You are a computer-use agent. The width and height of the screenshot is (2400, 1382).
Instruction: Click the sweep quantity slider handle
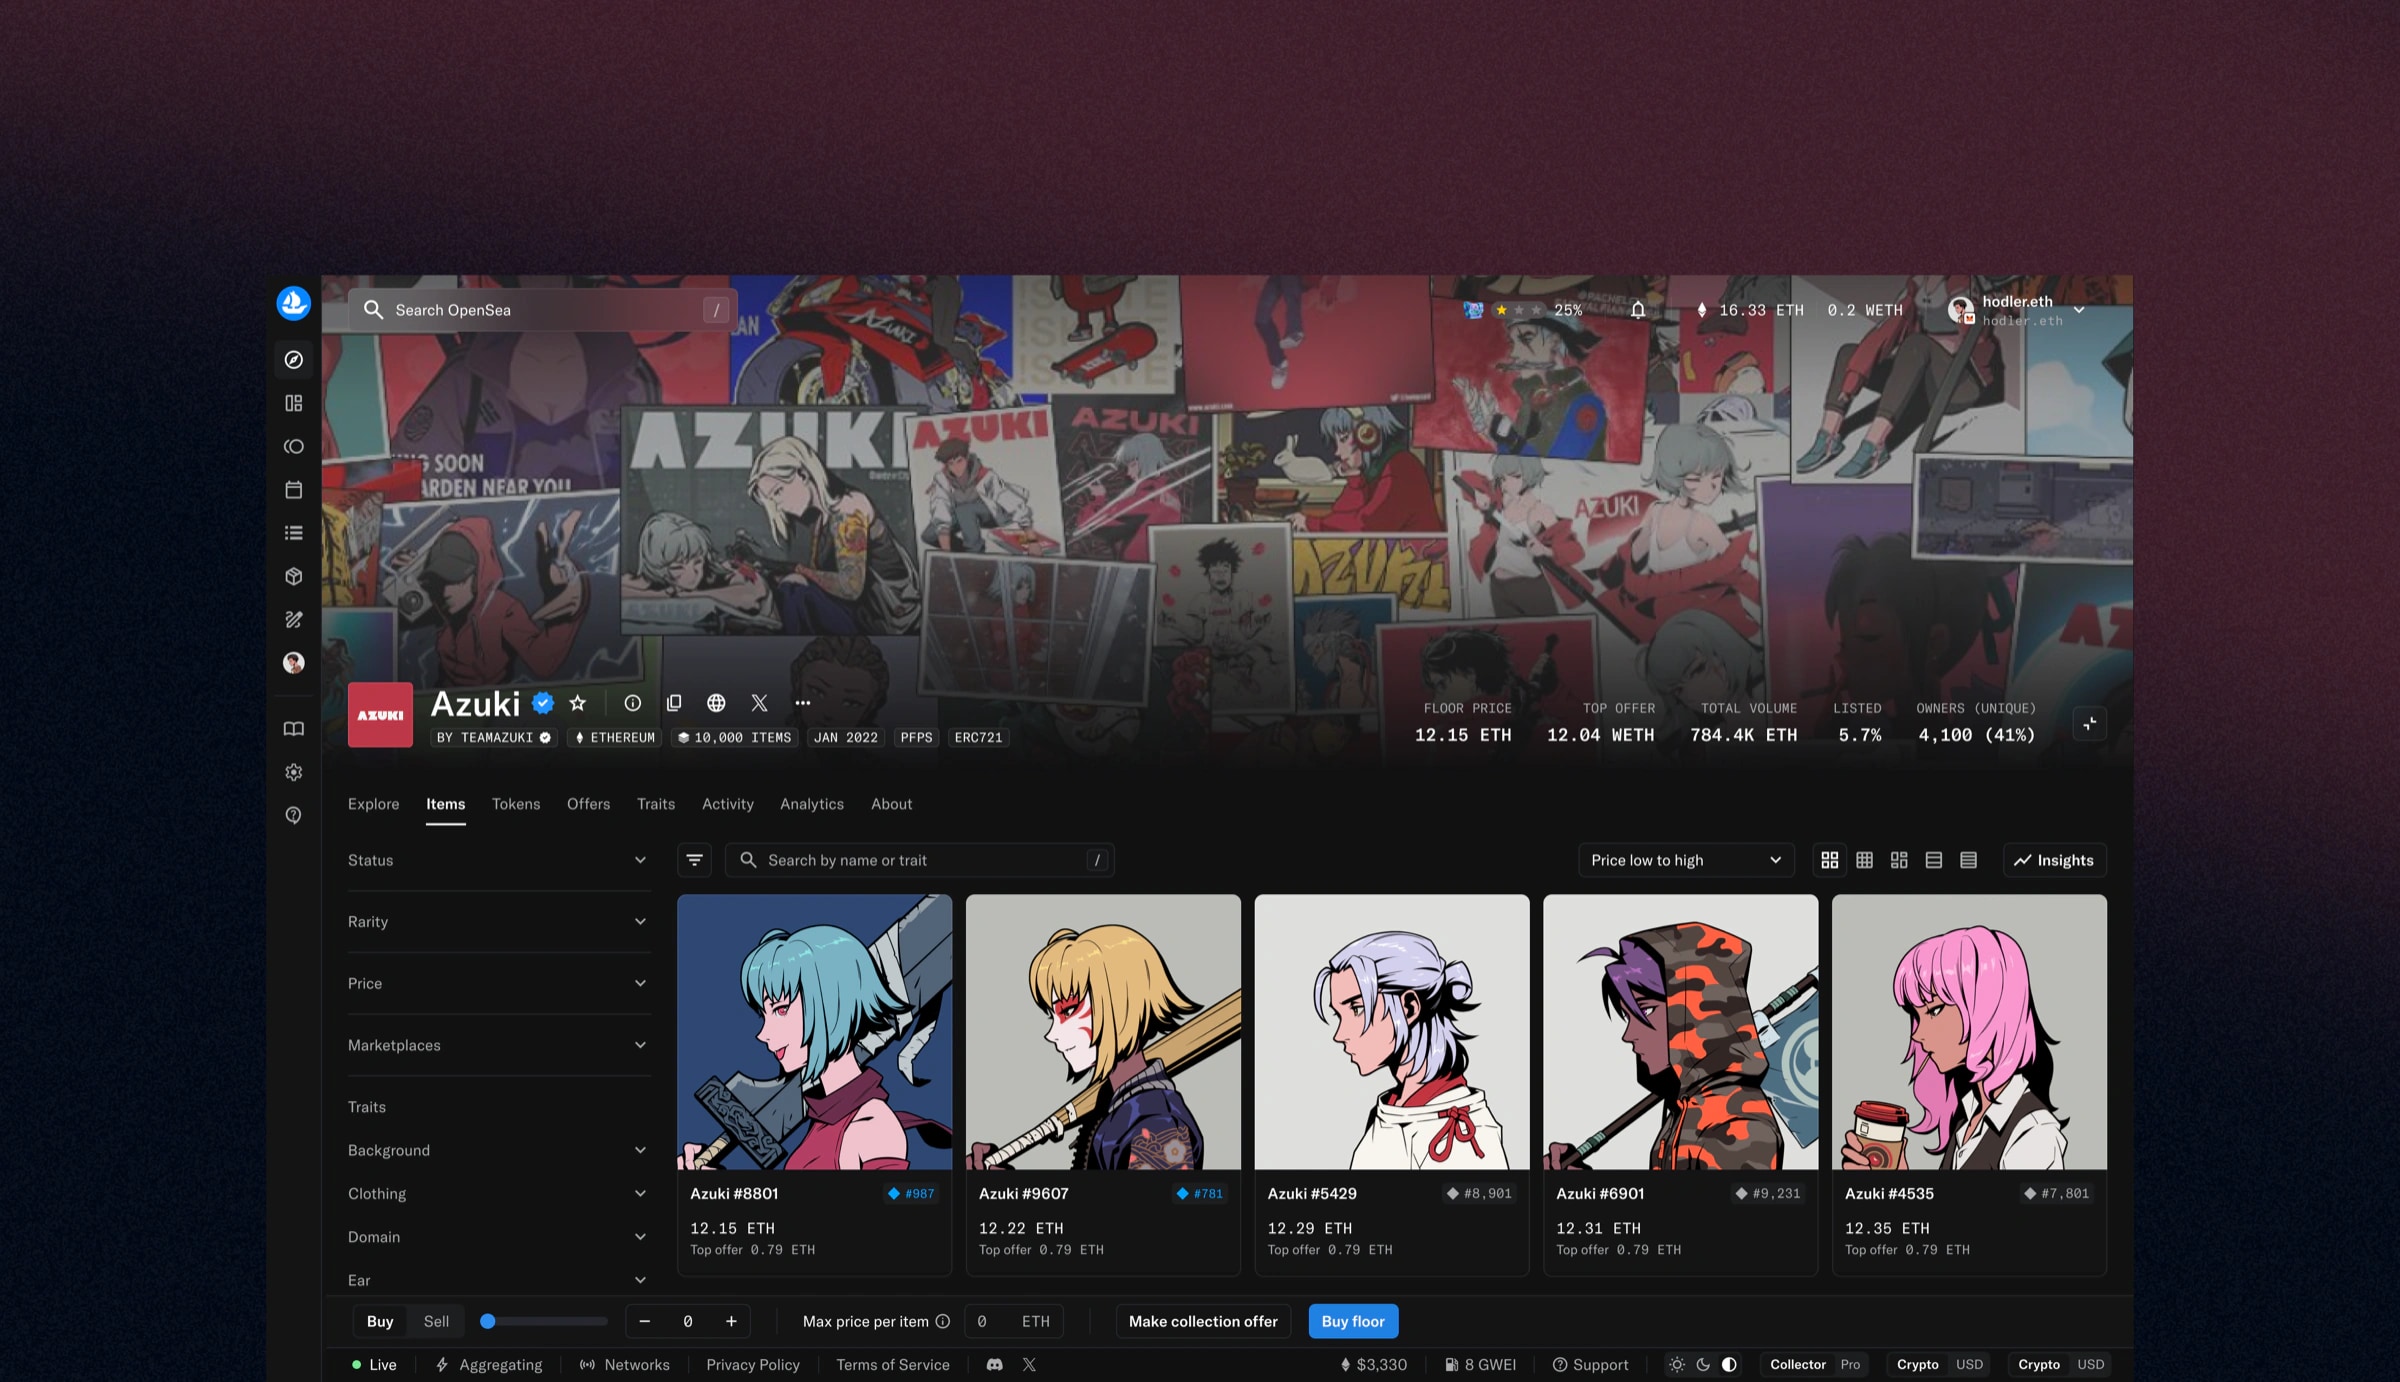tap(487, 1321)
